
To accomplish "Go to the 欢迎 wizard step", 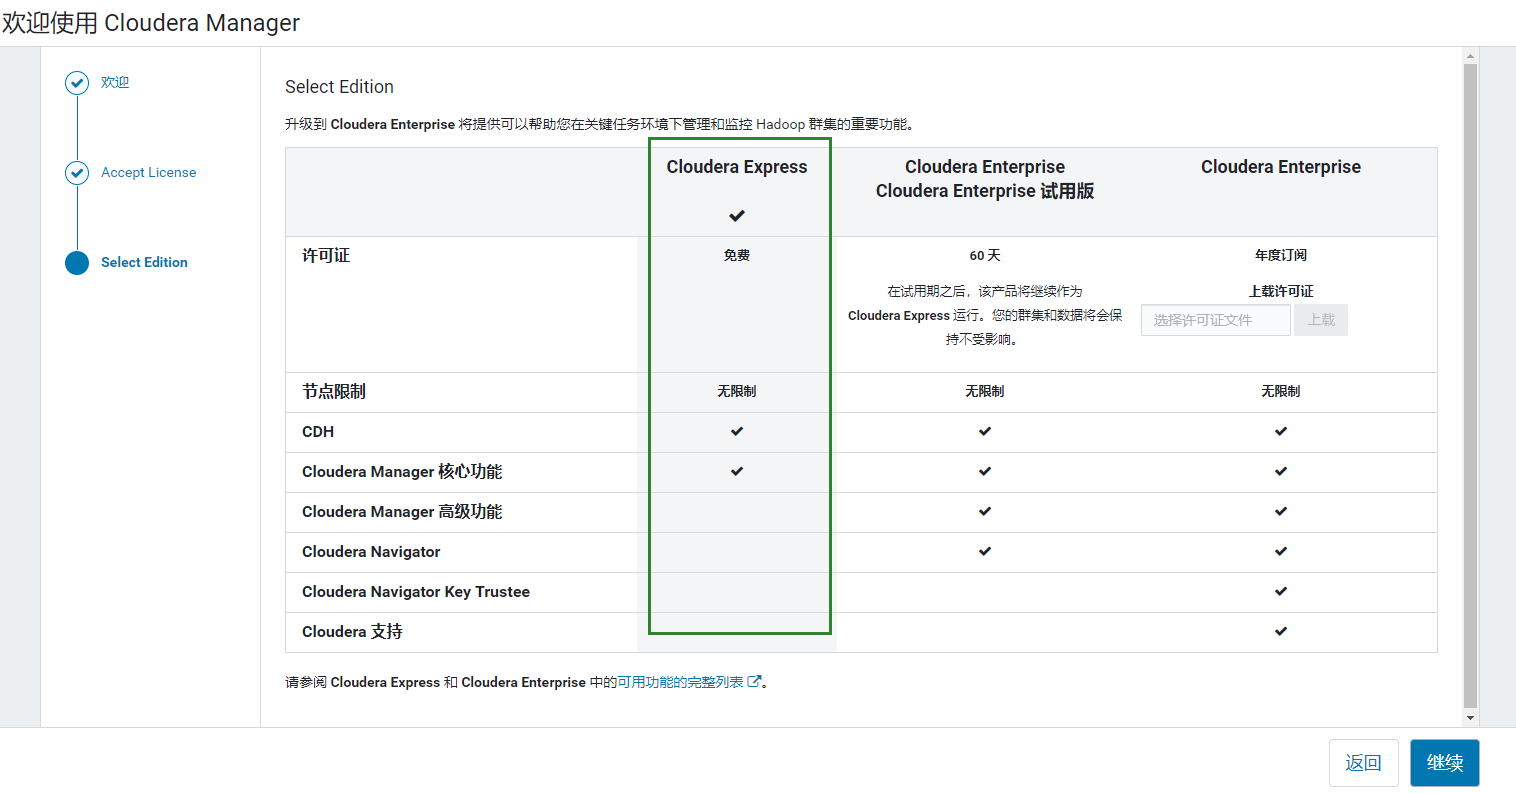I will pos(115,82).
